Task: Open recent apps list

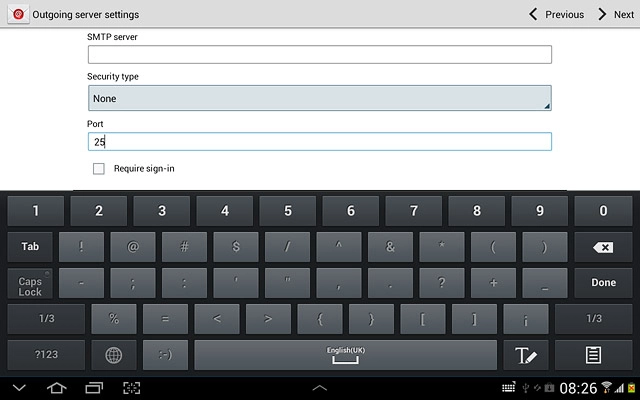Action: pyautogui.click(x=94, y=387)
